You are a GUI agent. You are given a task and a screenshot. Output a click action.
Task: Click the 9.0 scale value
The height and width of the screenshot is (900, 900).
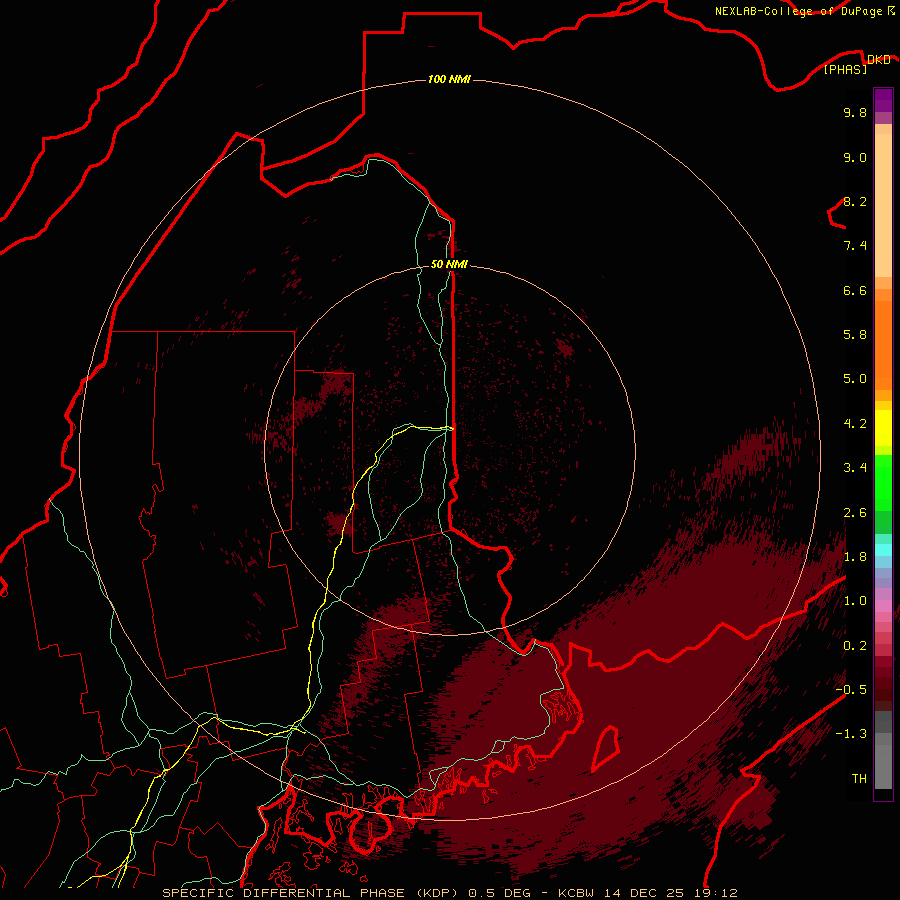[x=855, y=157]
